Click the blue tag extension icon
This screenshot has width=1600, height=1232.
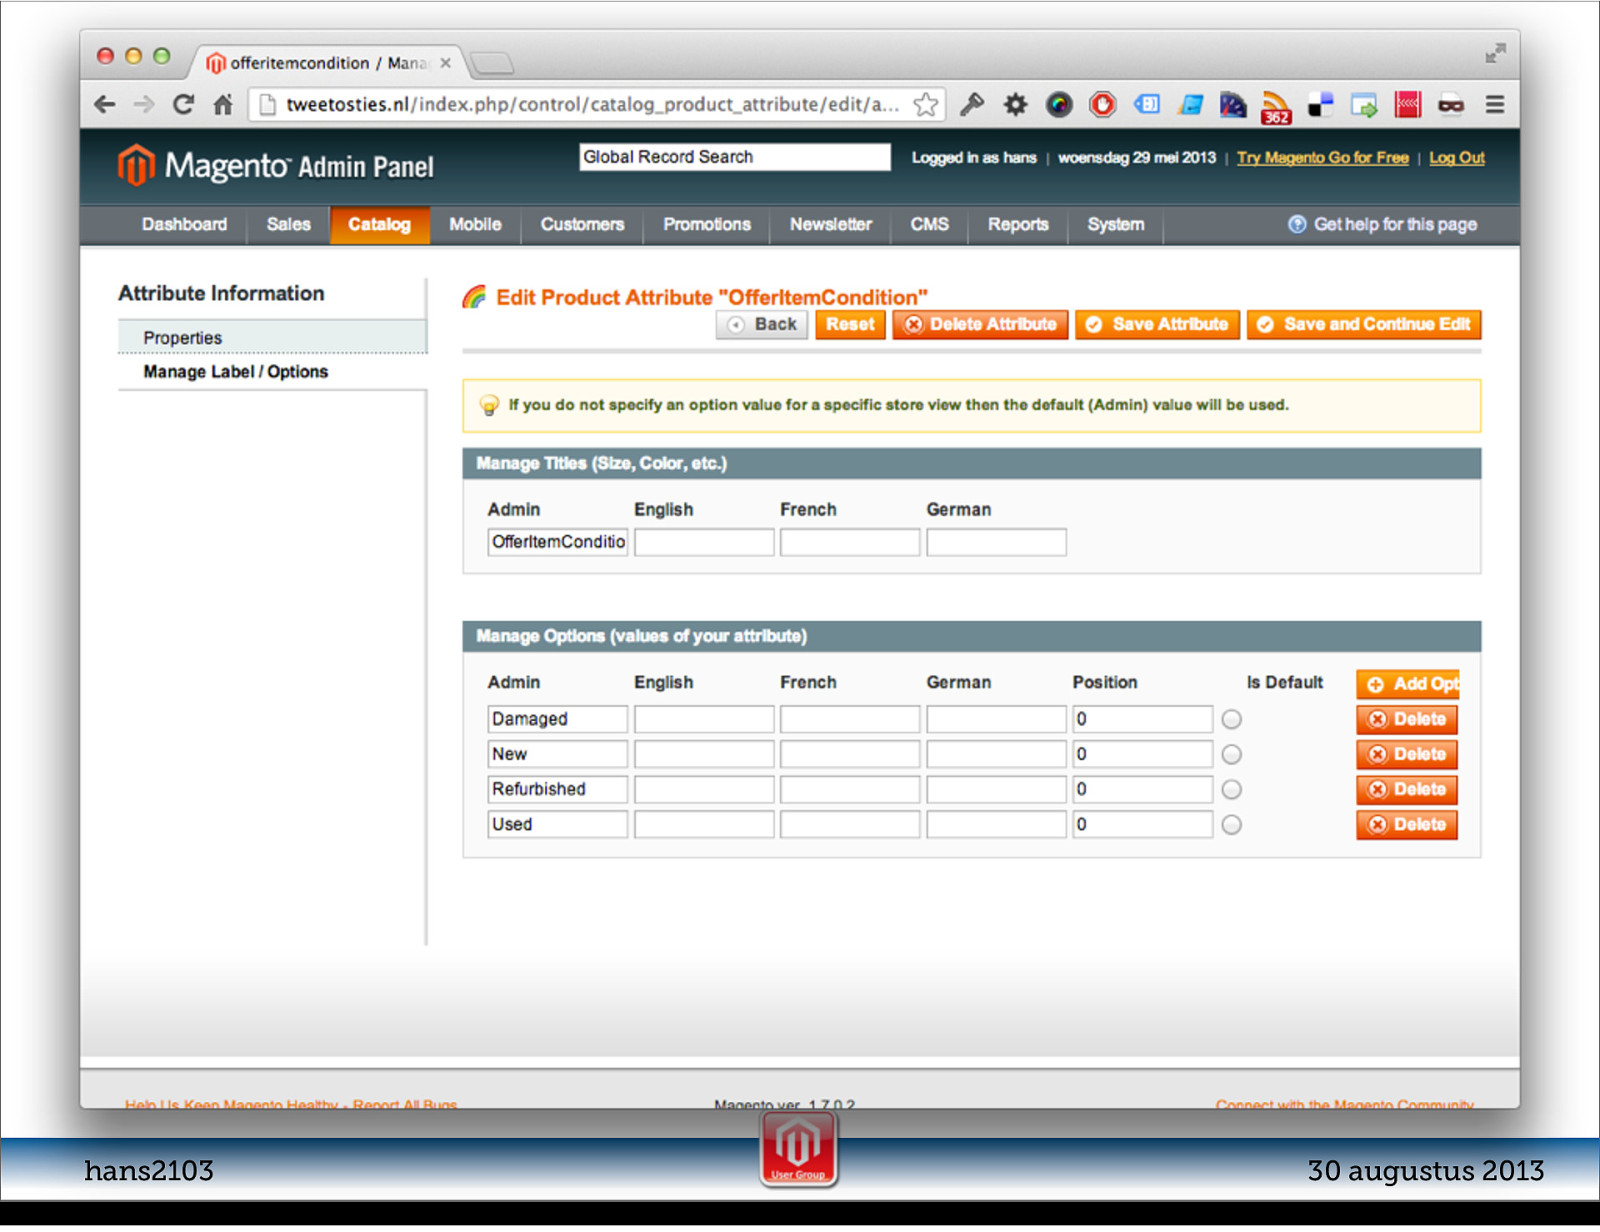(x=1147, y=104)
